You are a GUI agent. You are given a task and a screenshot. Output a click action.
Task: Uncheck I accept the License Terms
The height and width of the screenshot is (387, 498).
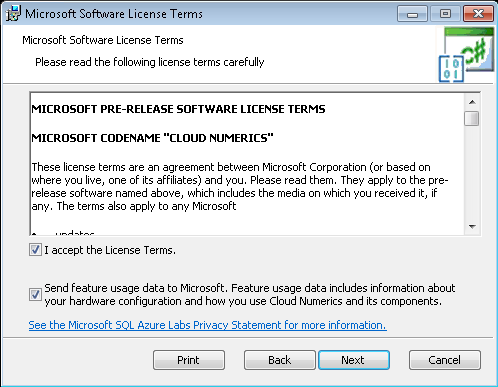pyautogui.click(x=35, y=250)
